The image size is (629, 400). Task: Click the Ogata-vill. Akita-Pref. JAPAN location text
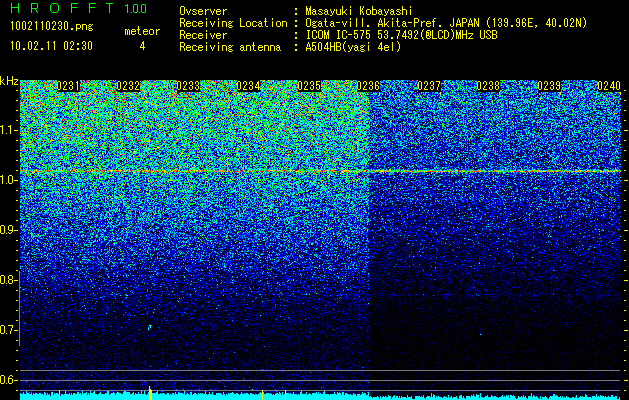446,23
